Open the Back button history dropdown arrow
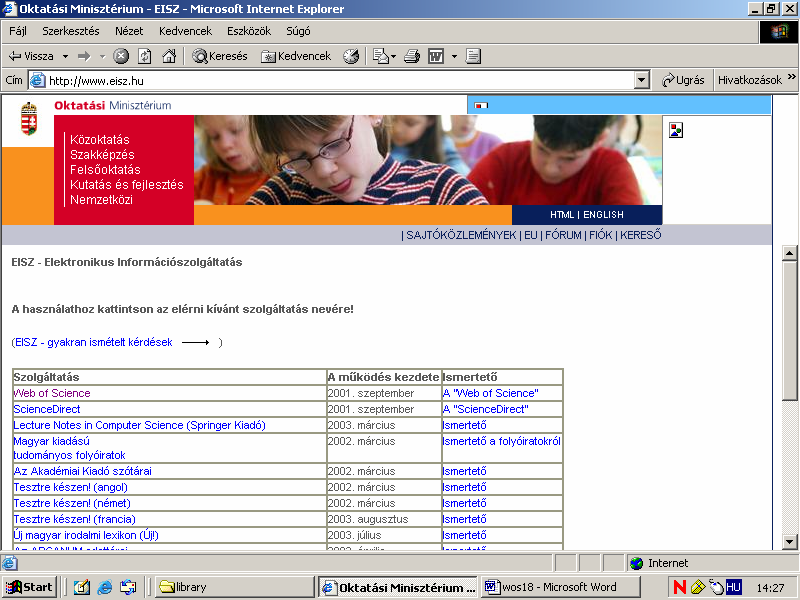800x600 pixels. 65,56
